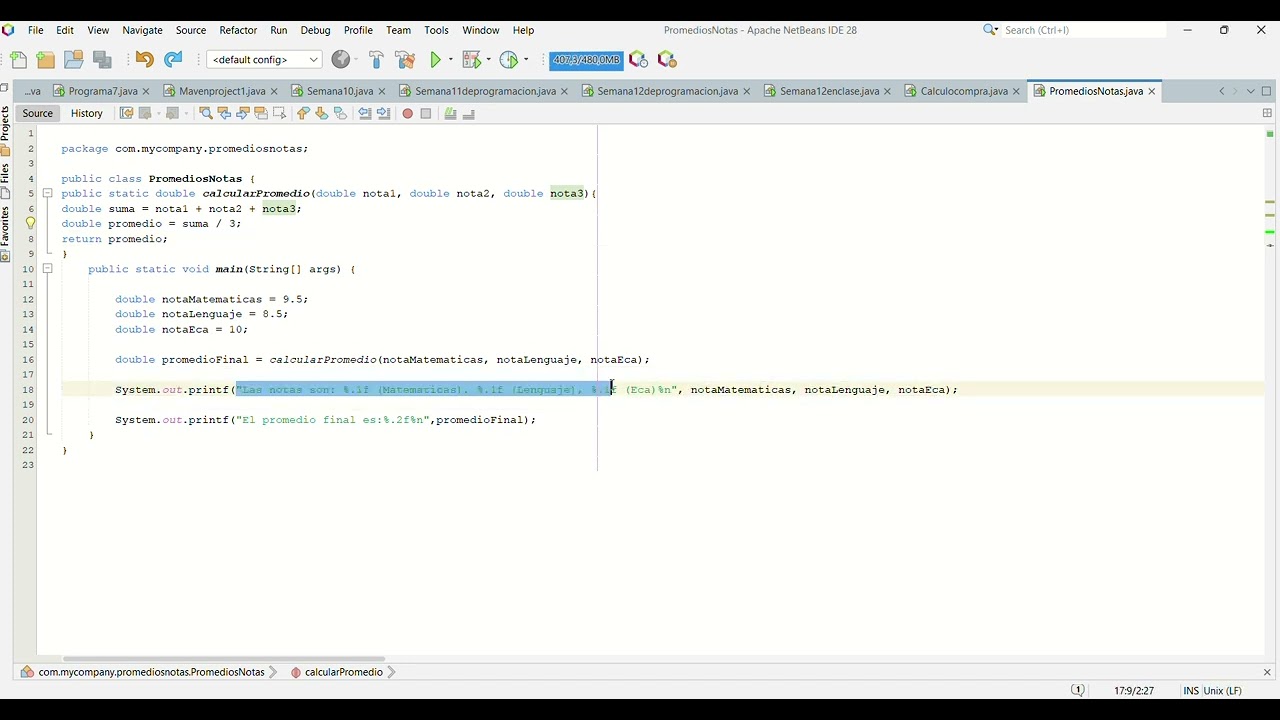This screenshot has height=720, width=1280.
Task: Click the Profile IDE snapshot icon
Action: 638,60
